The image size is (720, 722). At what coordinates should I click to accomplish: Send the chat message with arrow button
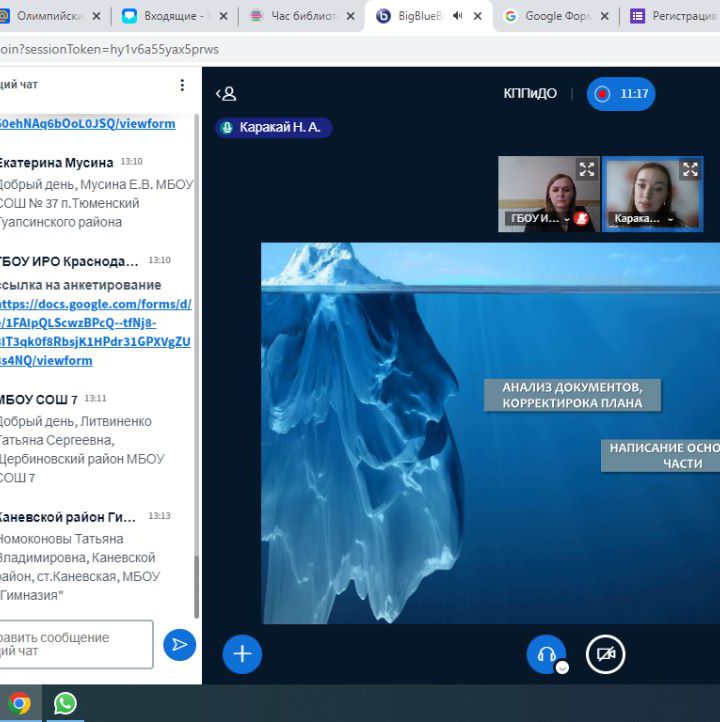pos(179,645)
